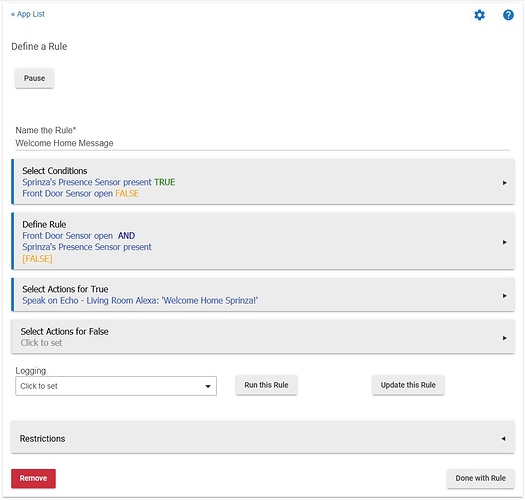This screenshot has width=525, height=500.
Task: Expand Select Actions for True arrow
Action: [x=504, y=296]
